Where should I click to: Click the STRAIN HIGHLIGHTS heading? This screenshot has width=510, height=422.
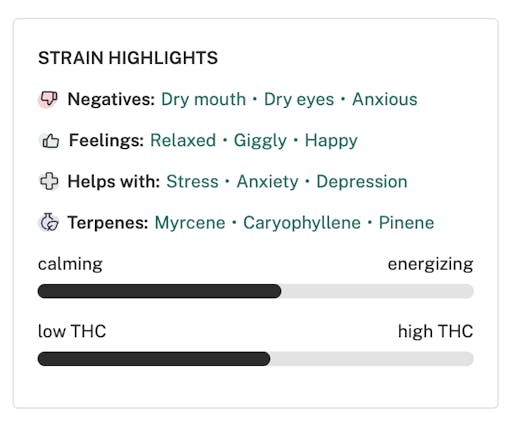(x=128, y=58)
